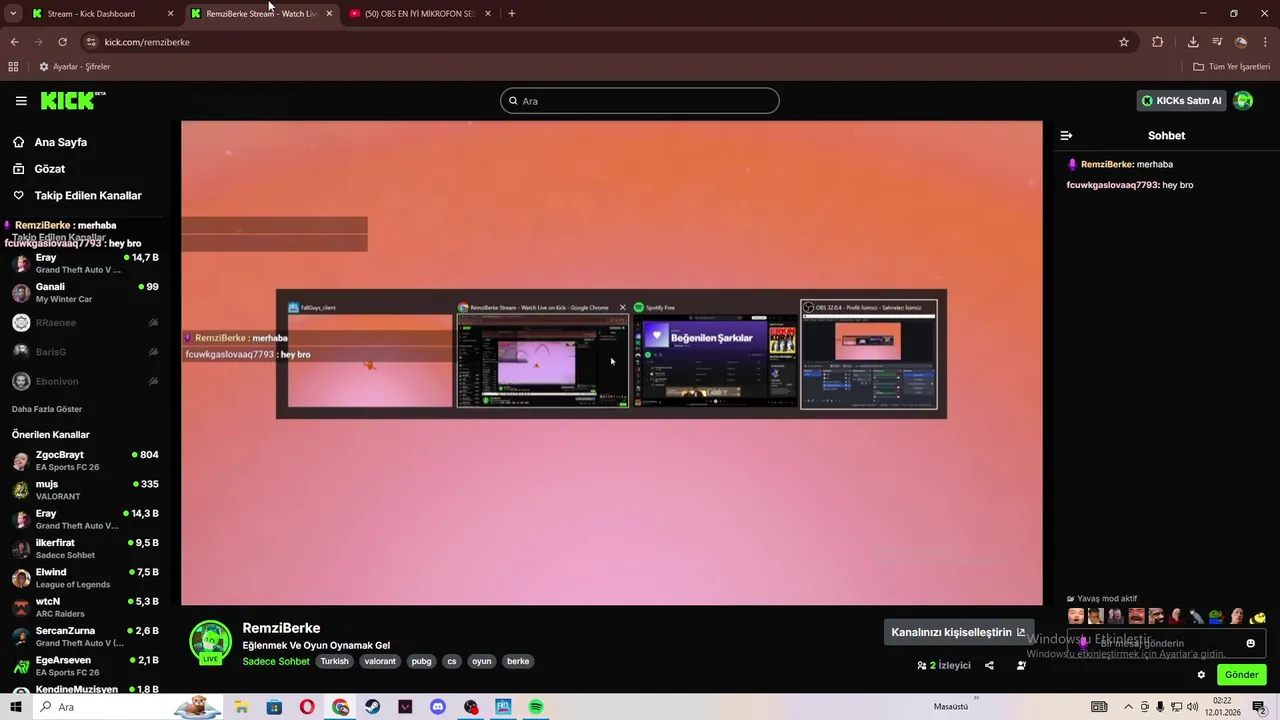Open RRaenee offline channel
1280x720 pixels.
click(85, 323)
